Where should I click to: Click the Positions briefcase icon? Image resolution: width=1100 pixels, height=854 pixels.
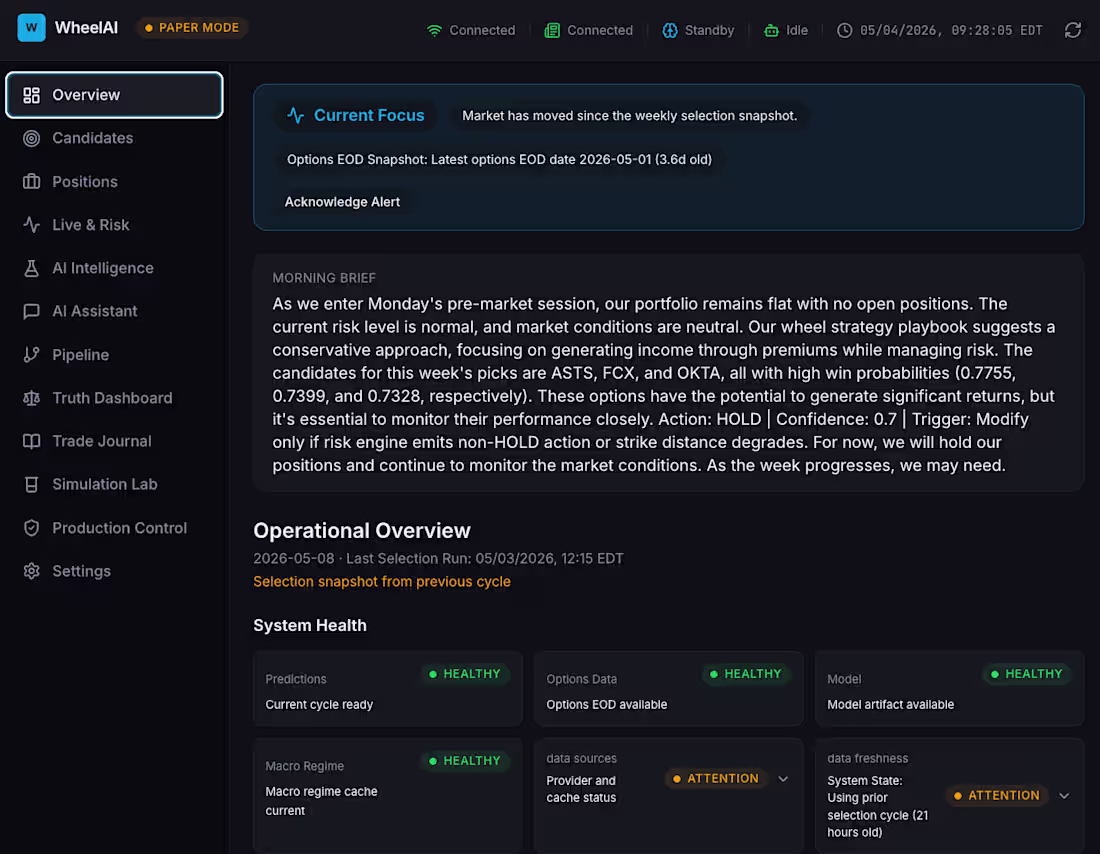click(x=32, y=182)
